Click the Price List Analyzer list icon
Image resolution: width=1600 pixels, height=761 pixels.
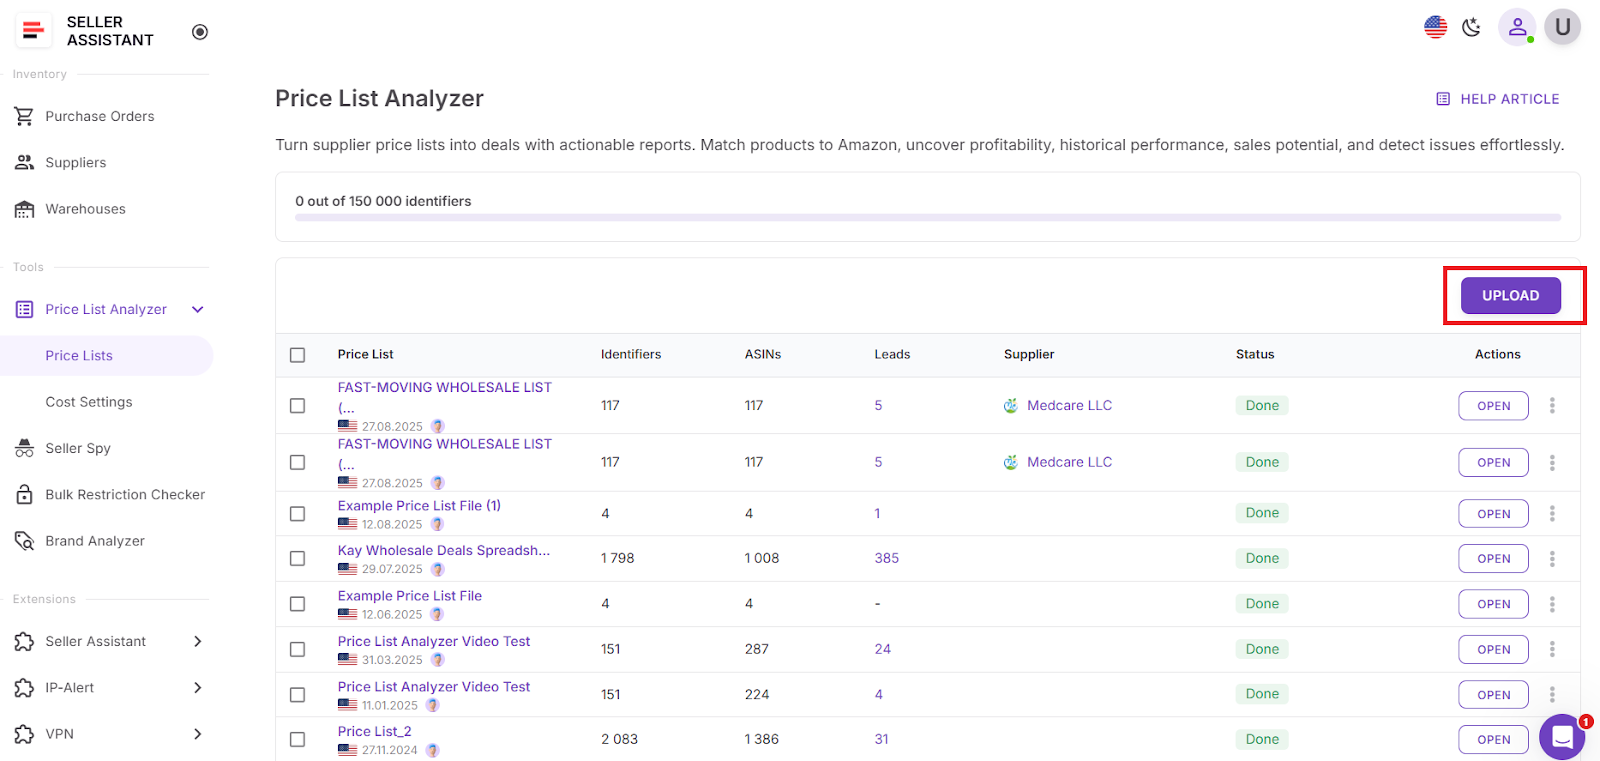[x=25, y=309]
